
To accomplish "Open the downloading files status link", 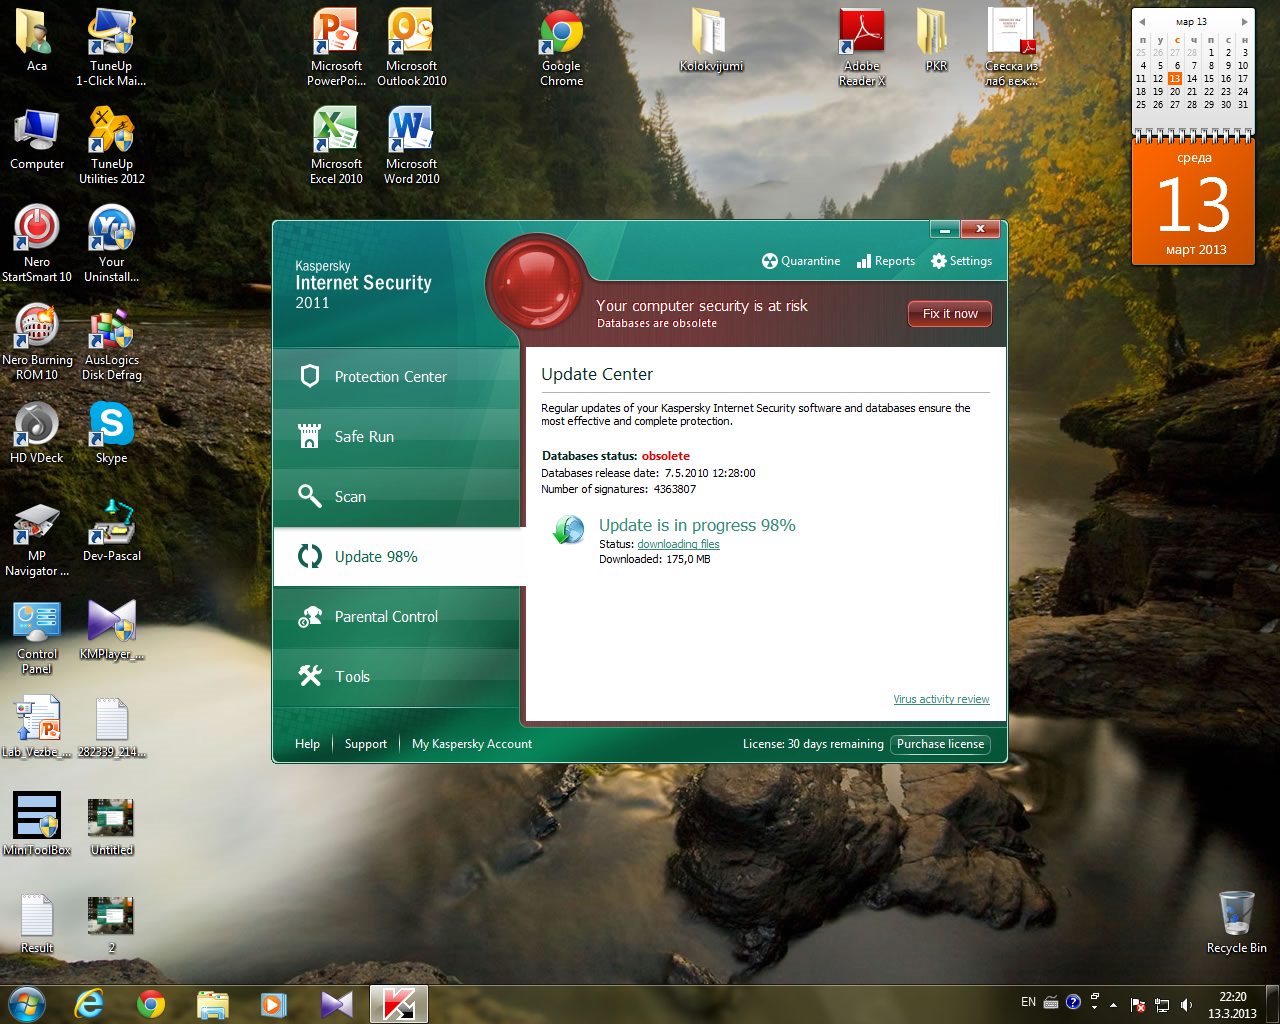I will (x=678, y=544).
